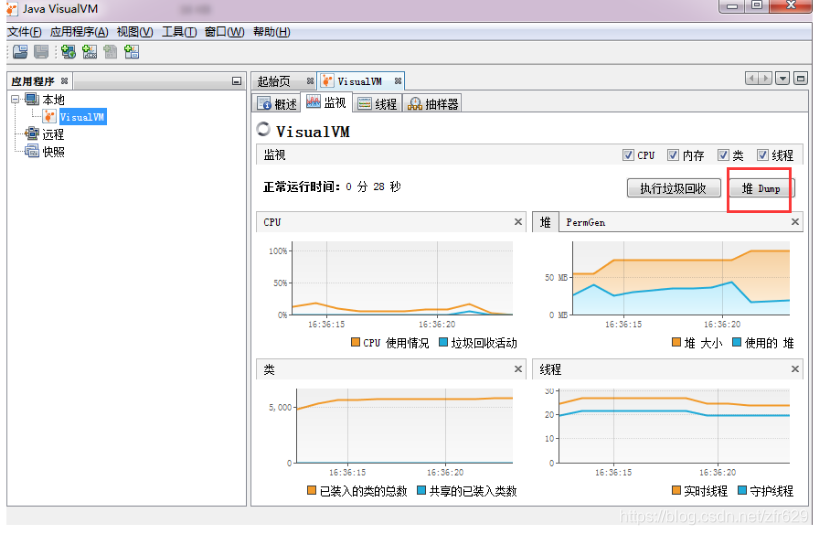Image resolution: width=818 pixels, height=535 pixels.
Task: Toggle the 线程 checkbox
Action: [763, 155]
